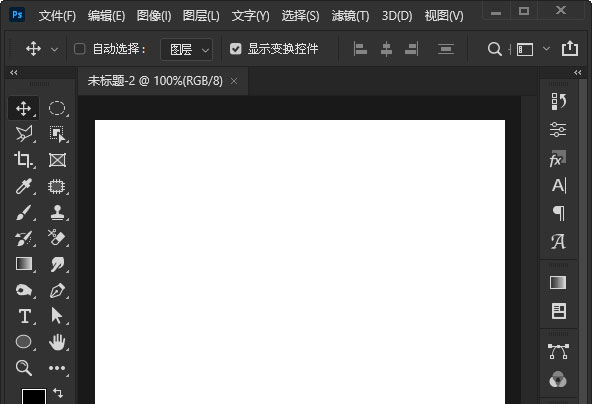The image size is (592, 404).
Task: Open the 滤镜(T) menu
Action: coord(350,16)
